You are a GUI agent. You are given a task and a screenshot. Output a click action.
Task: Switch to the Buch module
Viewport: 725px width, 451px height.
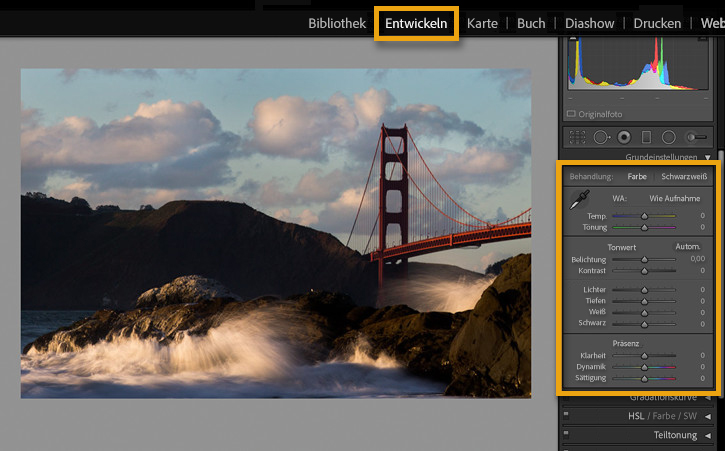pos(531,23)
